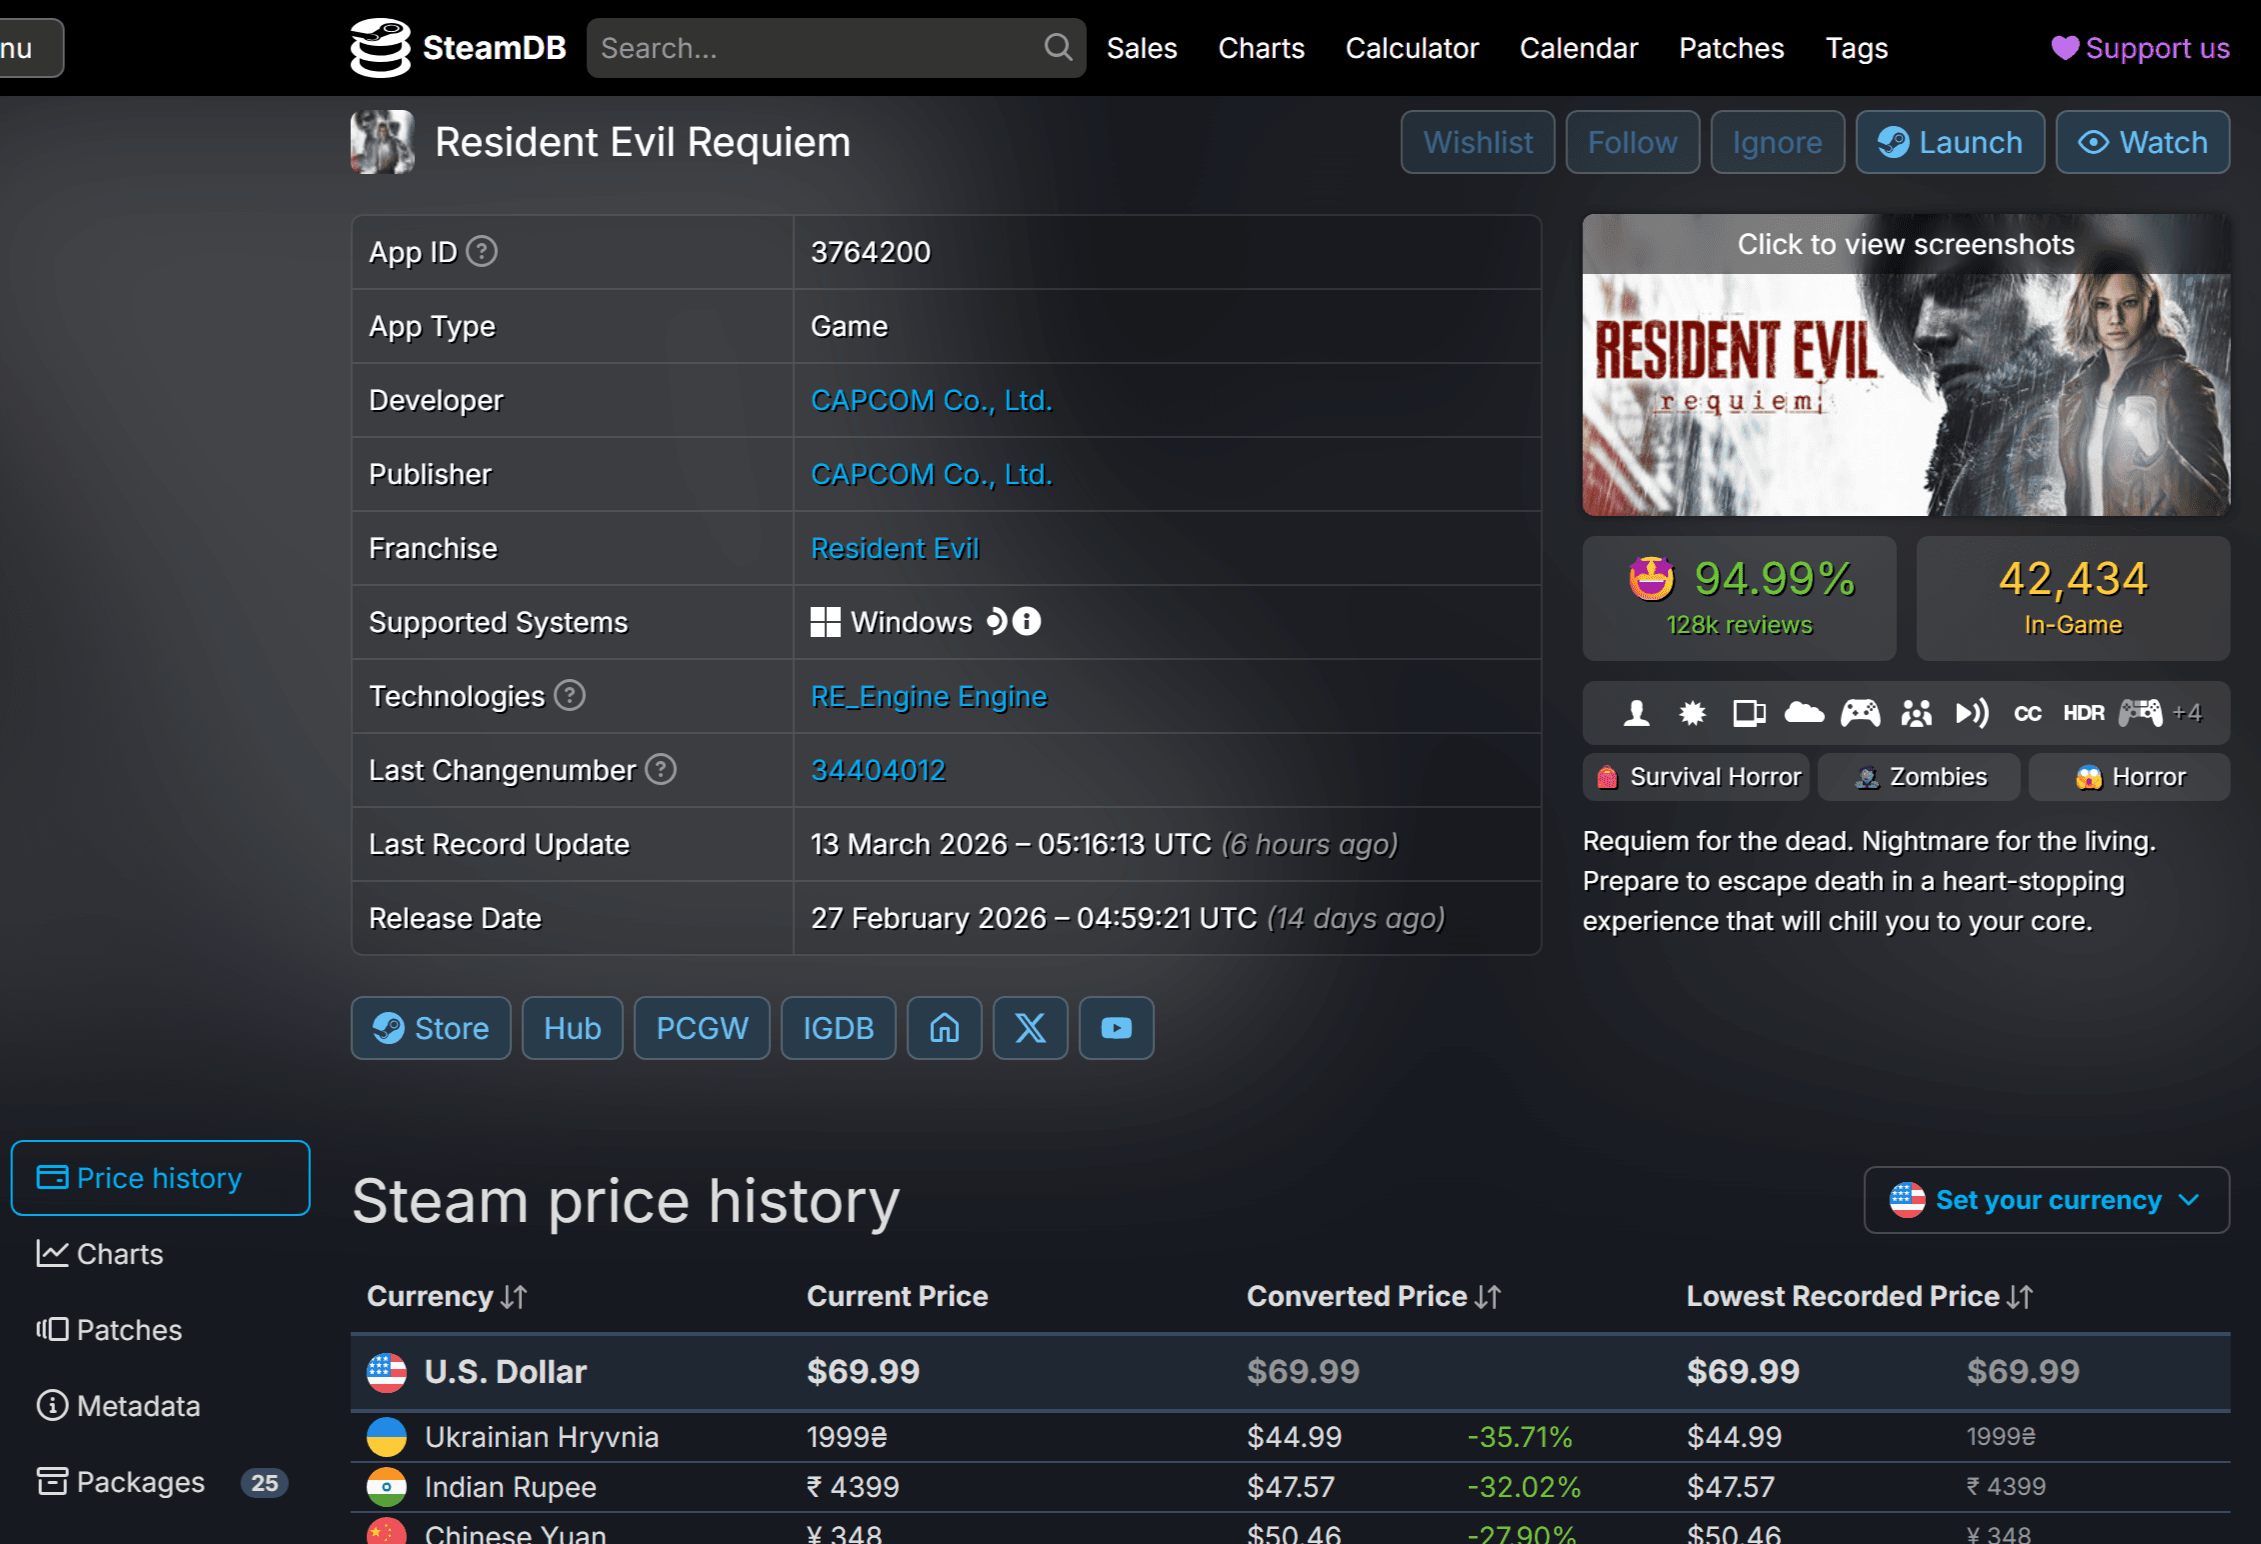The image size is (2261, 1544).
Task: Open CAPCOM Co., Ltd. in the Publisher row
Action: (x=932, y=474)
